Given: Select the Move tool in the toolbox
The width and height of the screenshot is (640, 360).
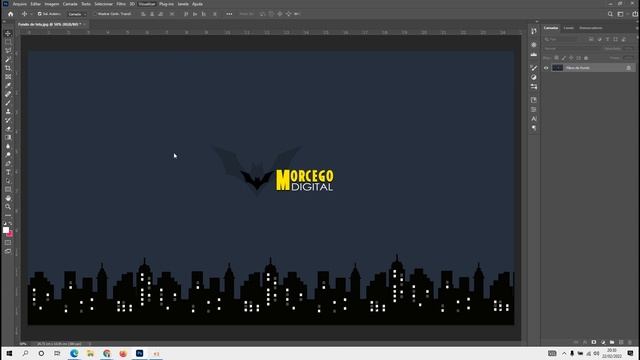Looking at the screenshot, I should point(8,33).
